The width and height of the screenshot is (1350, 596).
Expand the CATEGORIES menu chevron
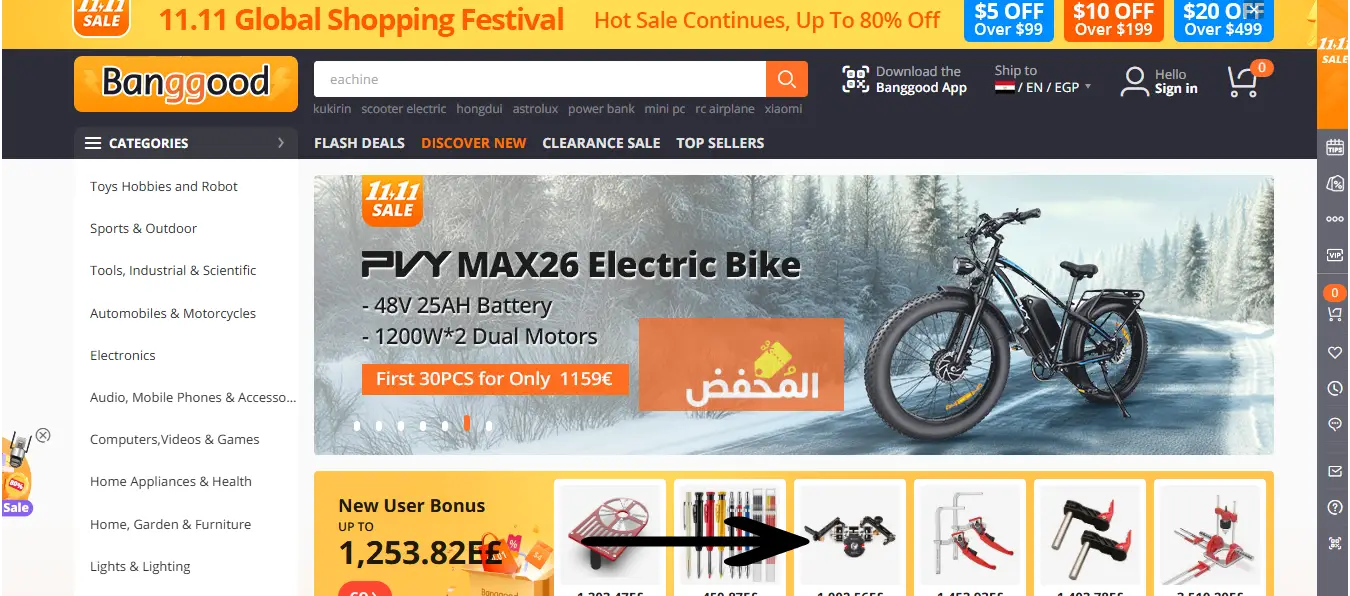[x=281, y=143]
